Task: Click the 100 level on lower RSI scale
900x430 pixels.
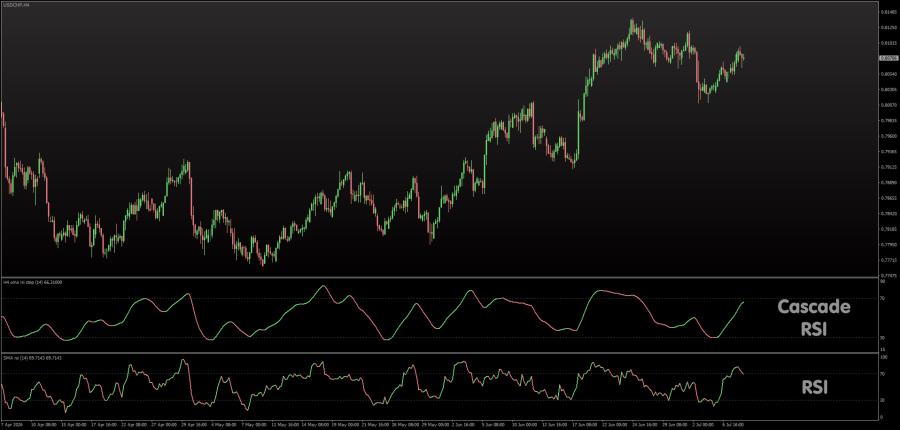Action: click(x=883, y=357)
